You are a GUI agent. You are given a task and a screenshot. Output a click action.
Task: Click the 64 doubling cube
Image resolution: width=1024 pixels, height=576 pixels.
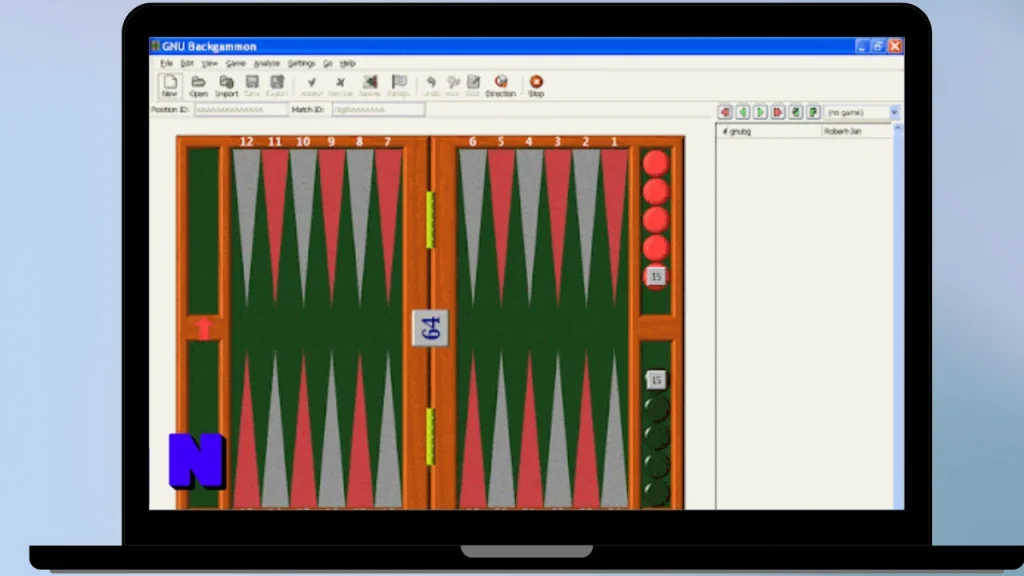[430, 328]
